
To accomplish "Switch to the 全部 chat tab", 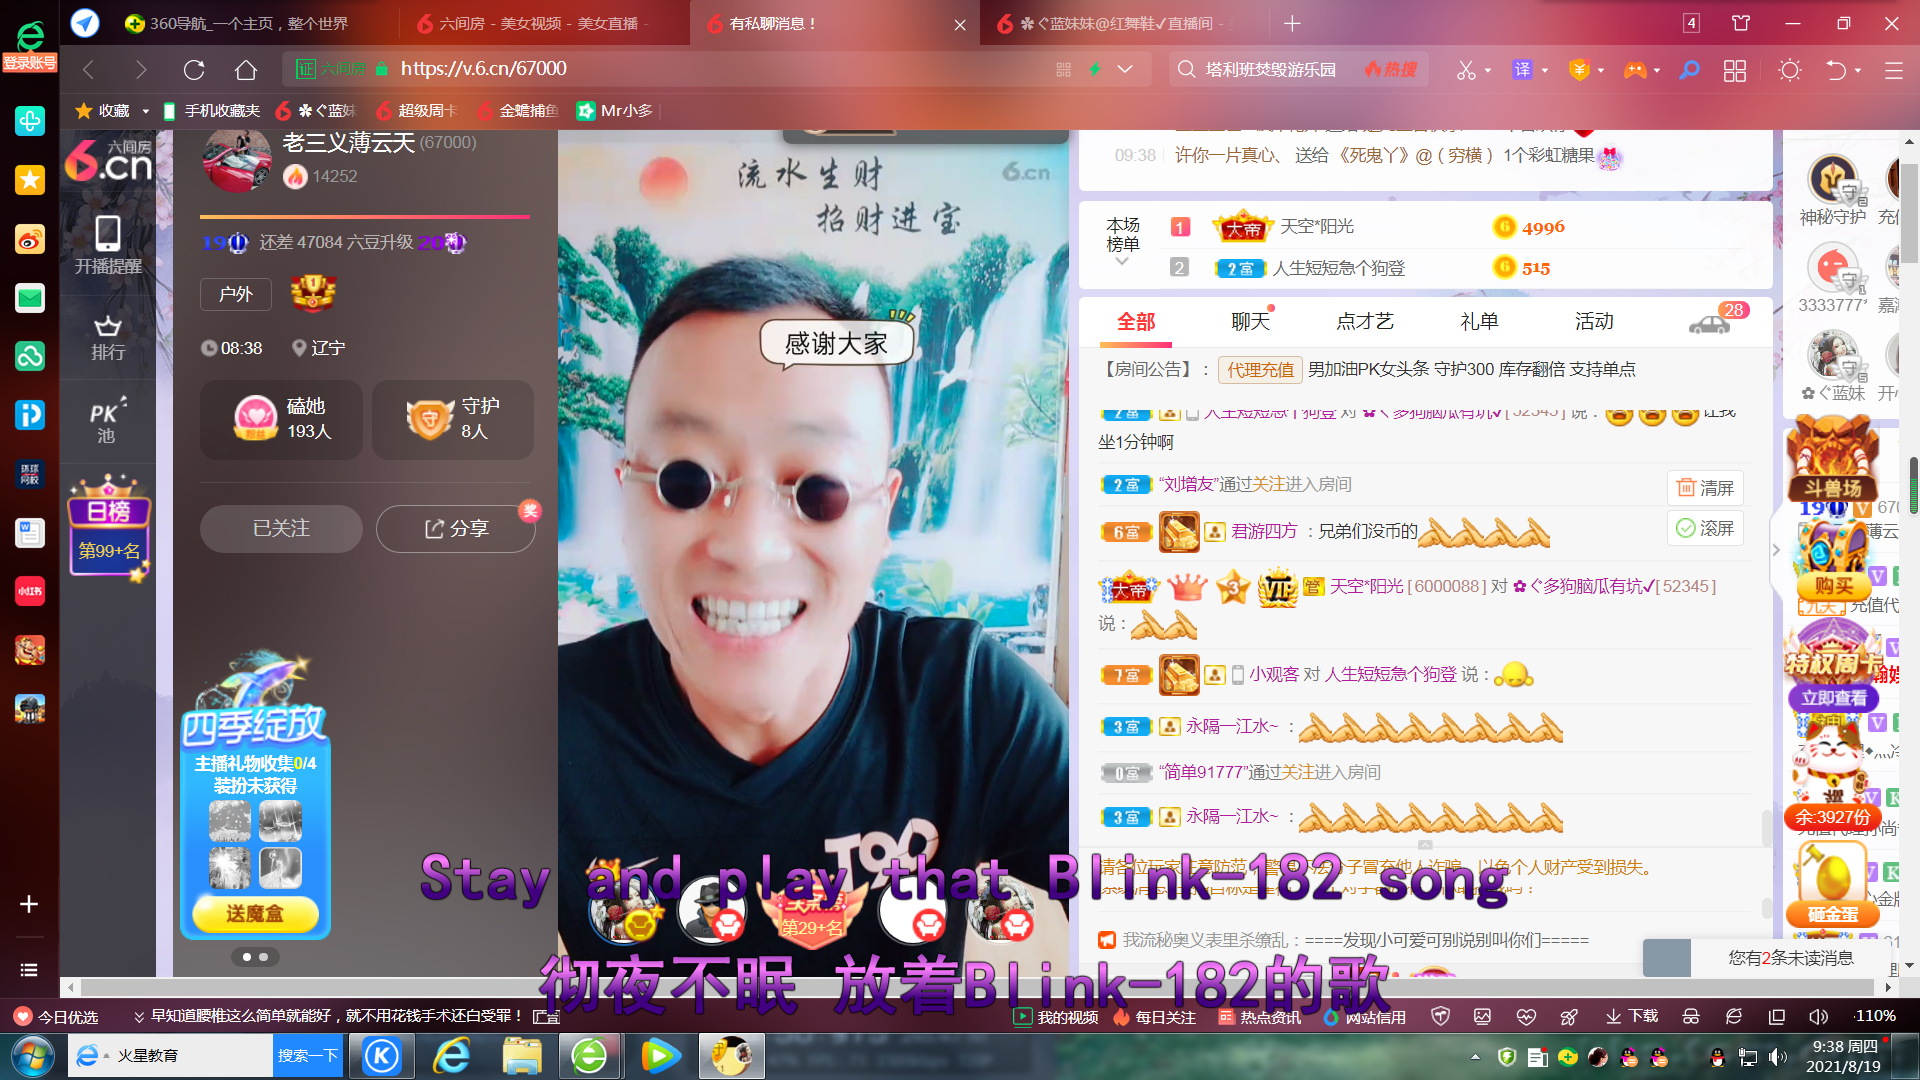I will (1136, 321).
